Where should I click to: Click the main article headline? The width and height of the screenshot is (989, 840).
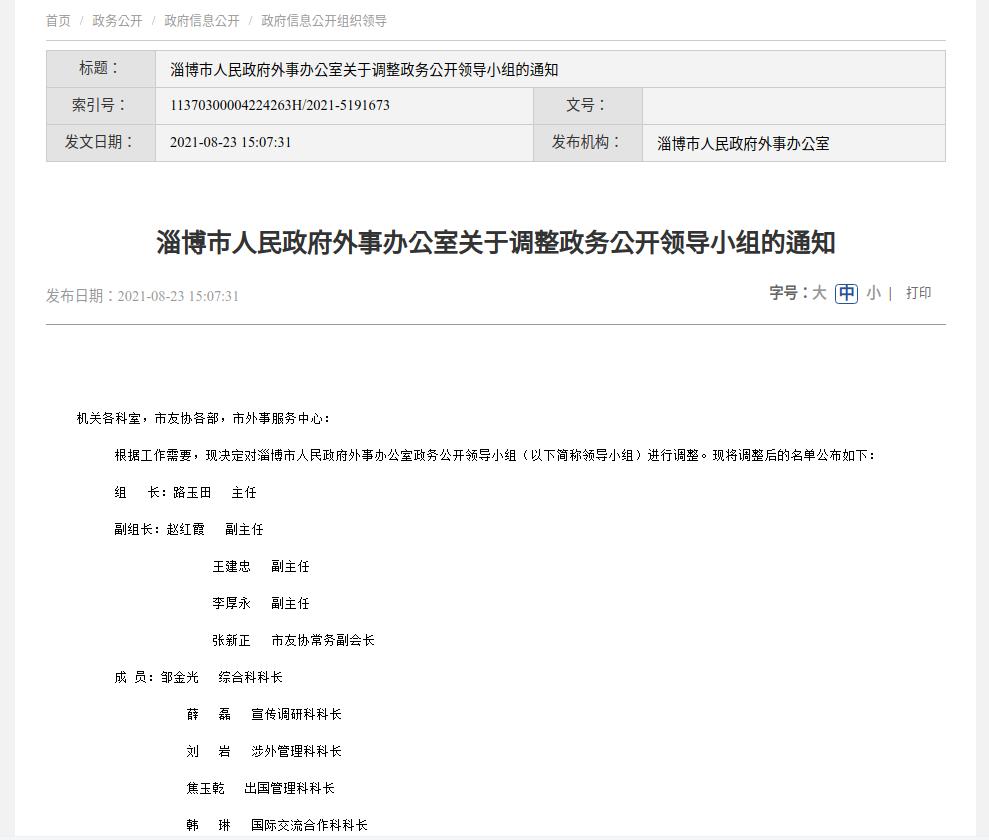(496, 243)
